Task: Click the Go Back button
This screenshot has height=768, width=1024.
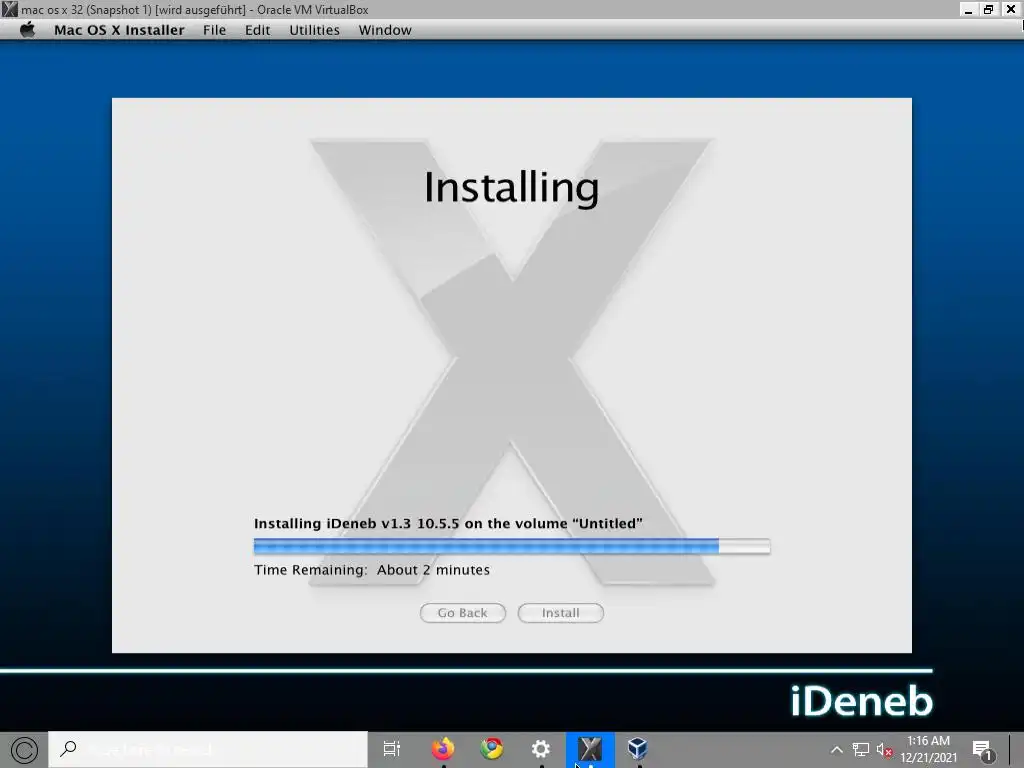Action: point(462,613)
